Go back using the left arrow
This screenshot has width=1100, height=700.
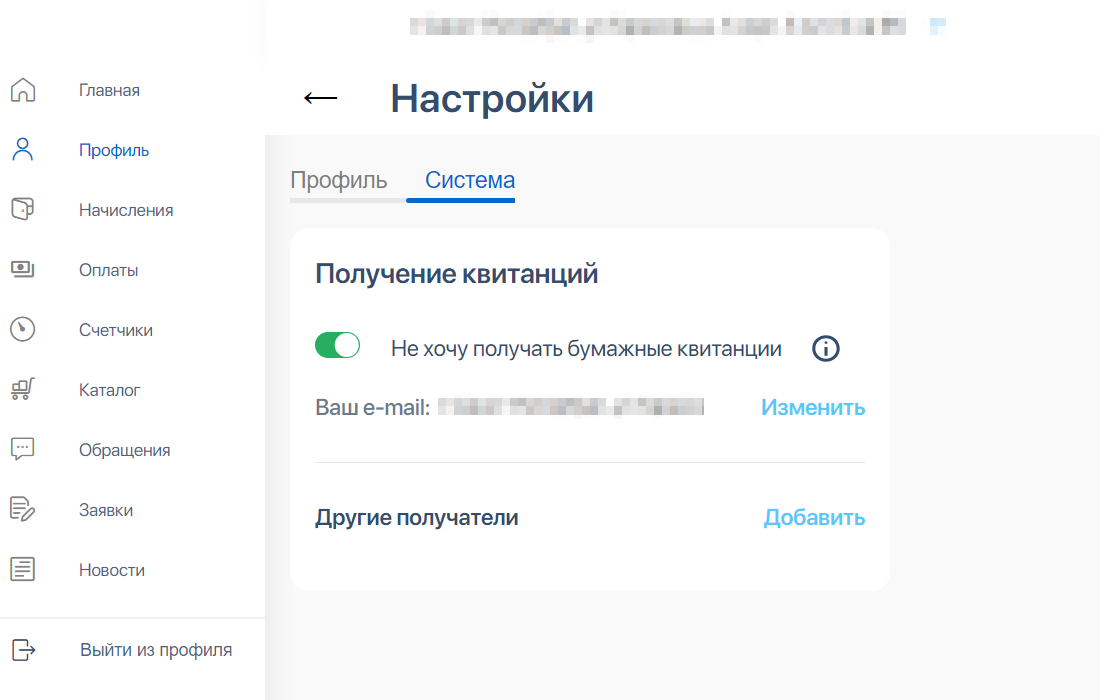click(320, 97)
